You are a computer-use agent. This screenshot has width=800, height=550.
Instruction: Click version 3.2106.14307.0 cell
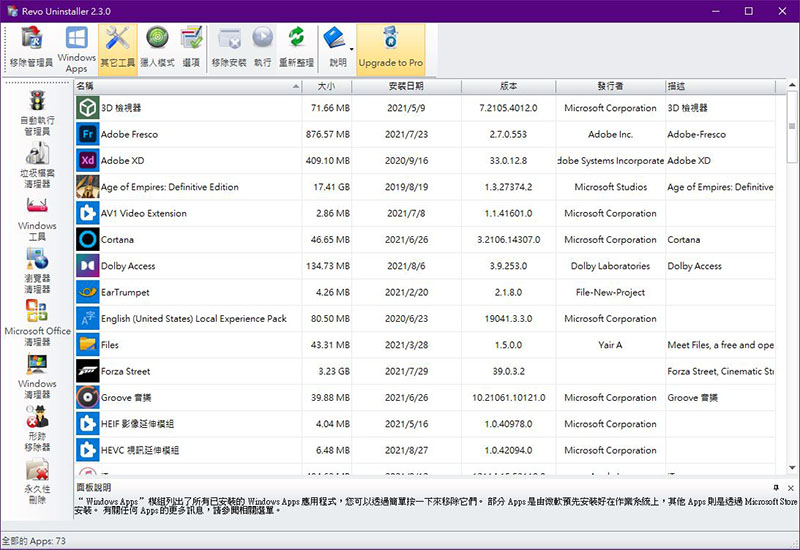pyautogui.click(x=508, y=239)
